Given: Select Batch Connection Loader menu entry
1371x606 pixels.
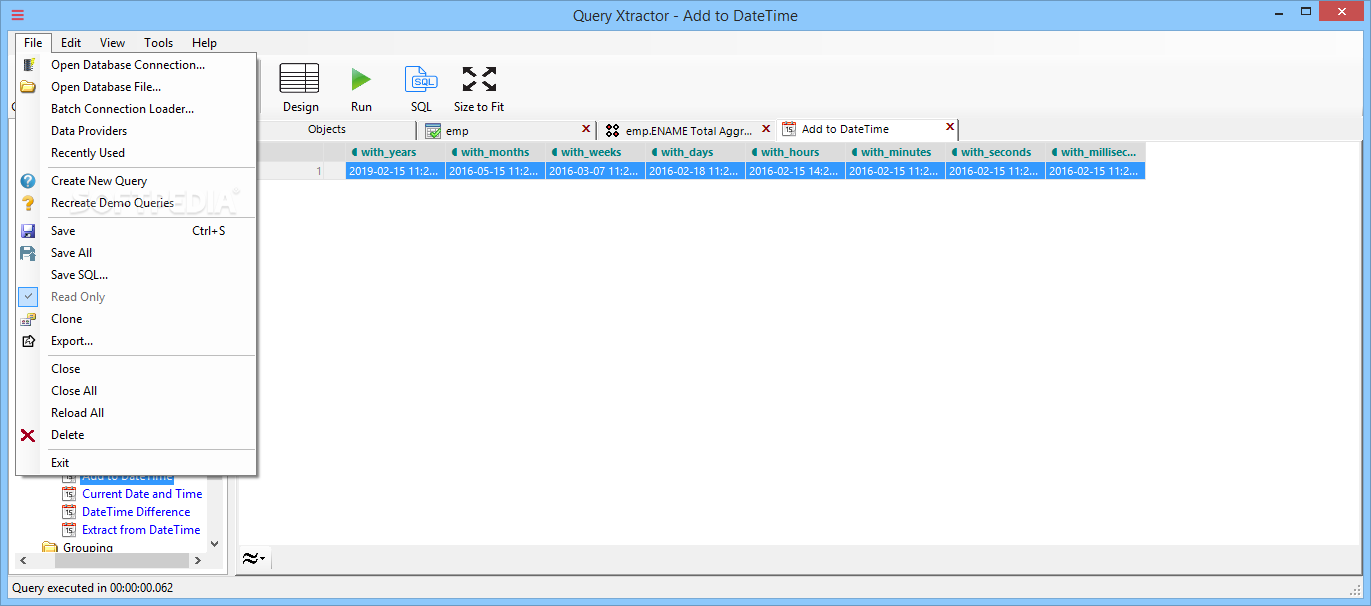Looking at the screenshot, I should (123, 109).
